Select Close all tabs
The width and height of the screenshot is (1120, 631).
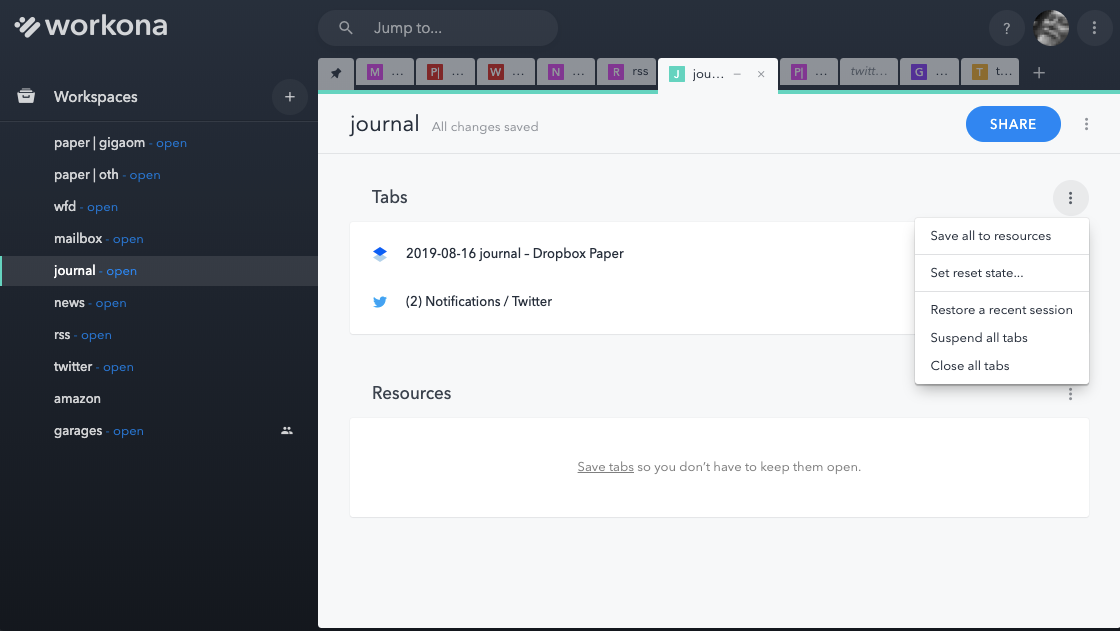[1001, 365]
